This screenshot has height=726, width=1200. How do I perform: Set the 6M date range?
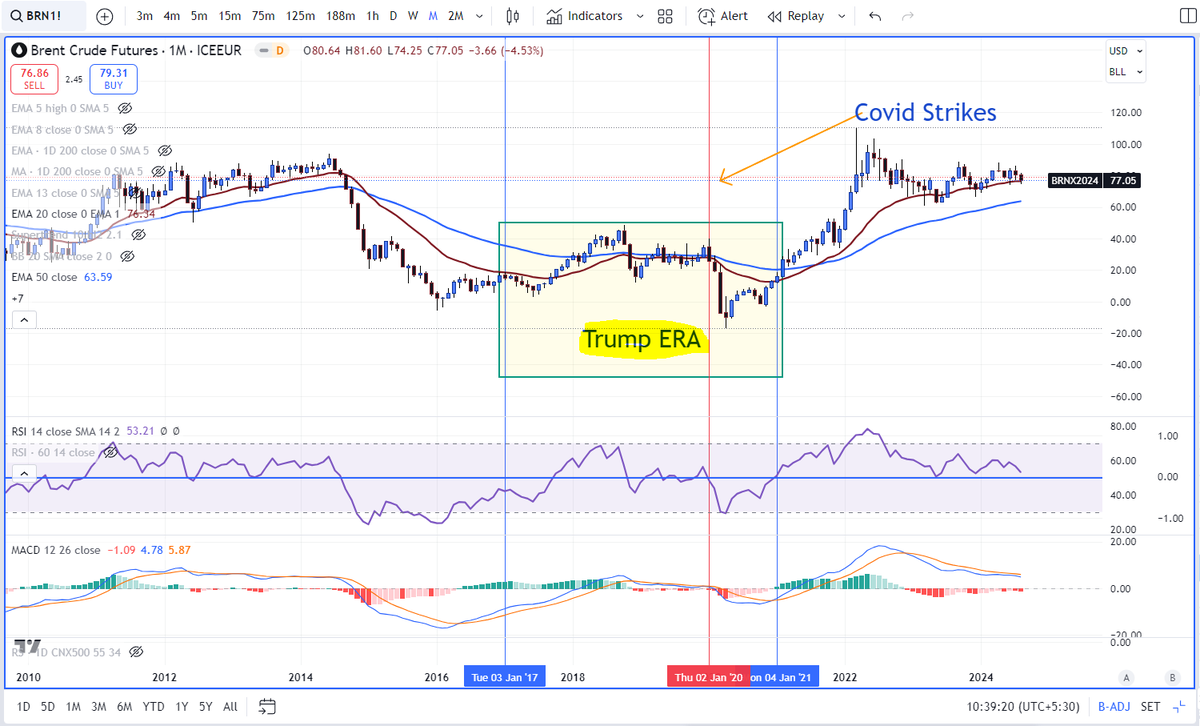coord(124,706)
